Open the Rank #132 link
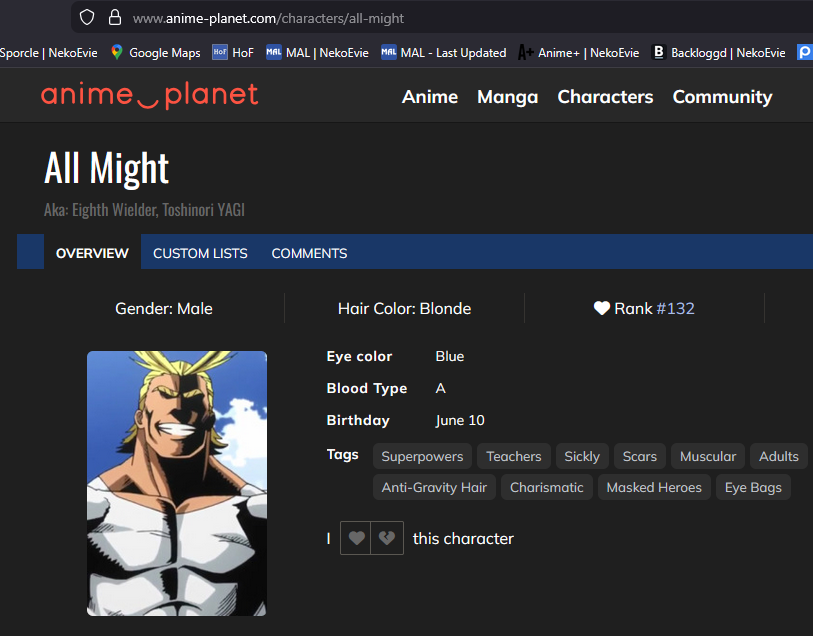 (675, 308)
